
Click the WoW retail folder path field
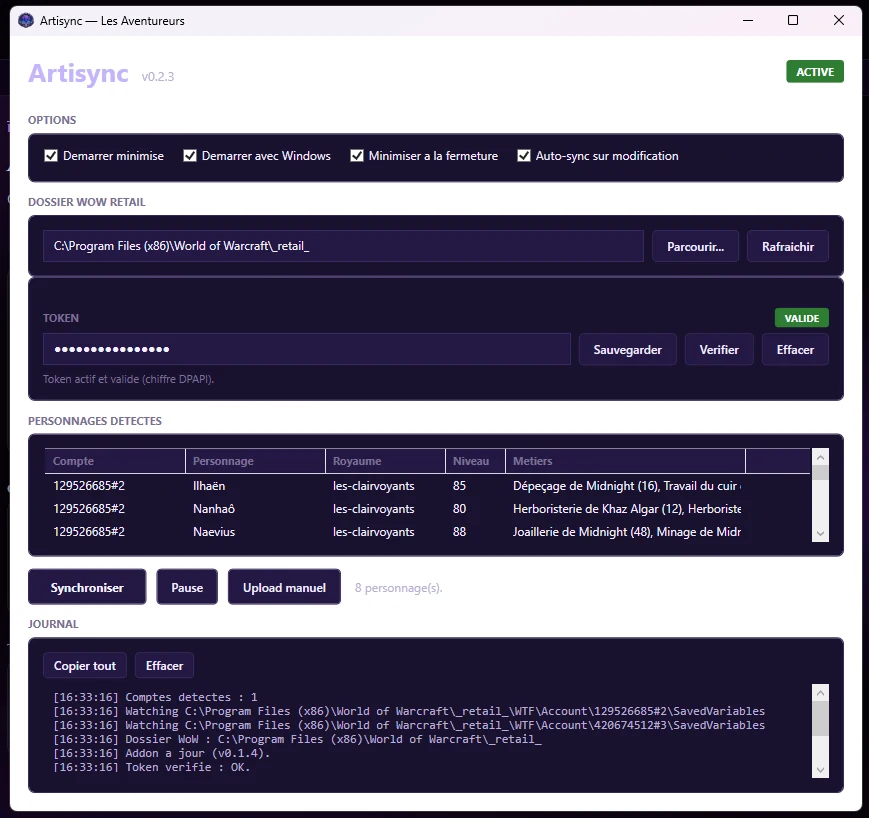coord(343,246)
